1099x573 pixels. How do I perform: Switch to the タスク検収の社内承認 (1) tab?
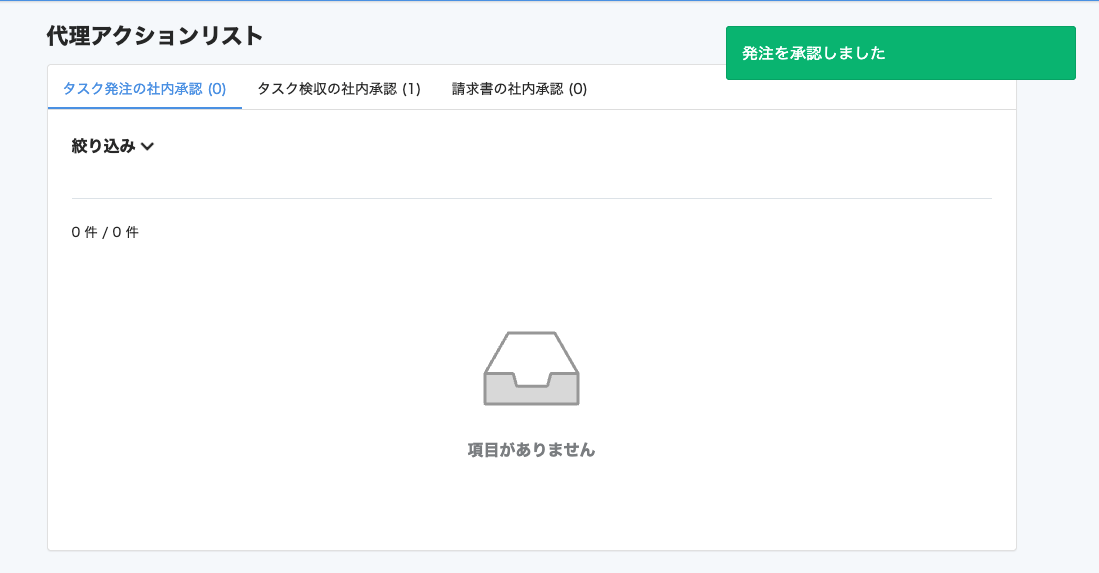(x=339, y=89)
